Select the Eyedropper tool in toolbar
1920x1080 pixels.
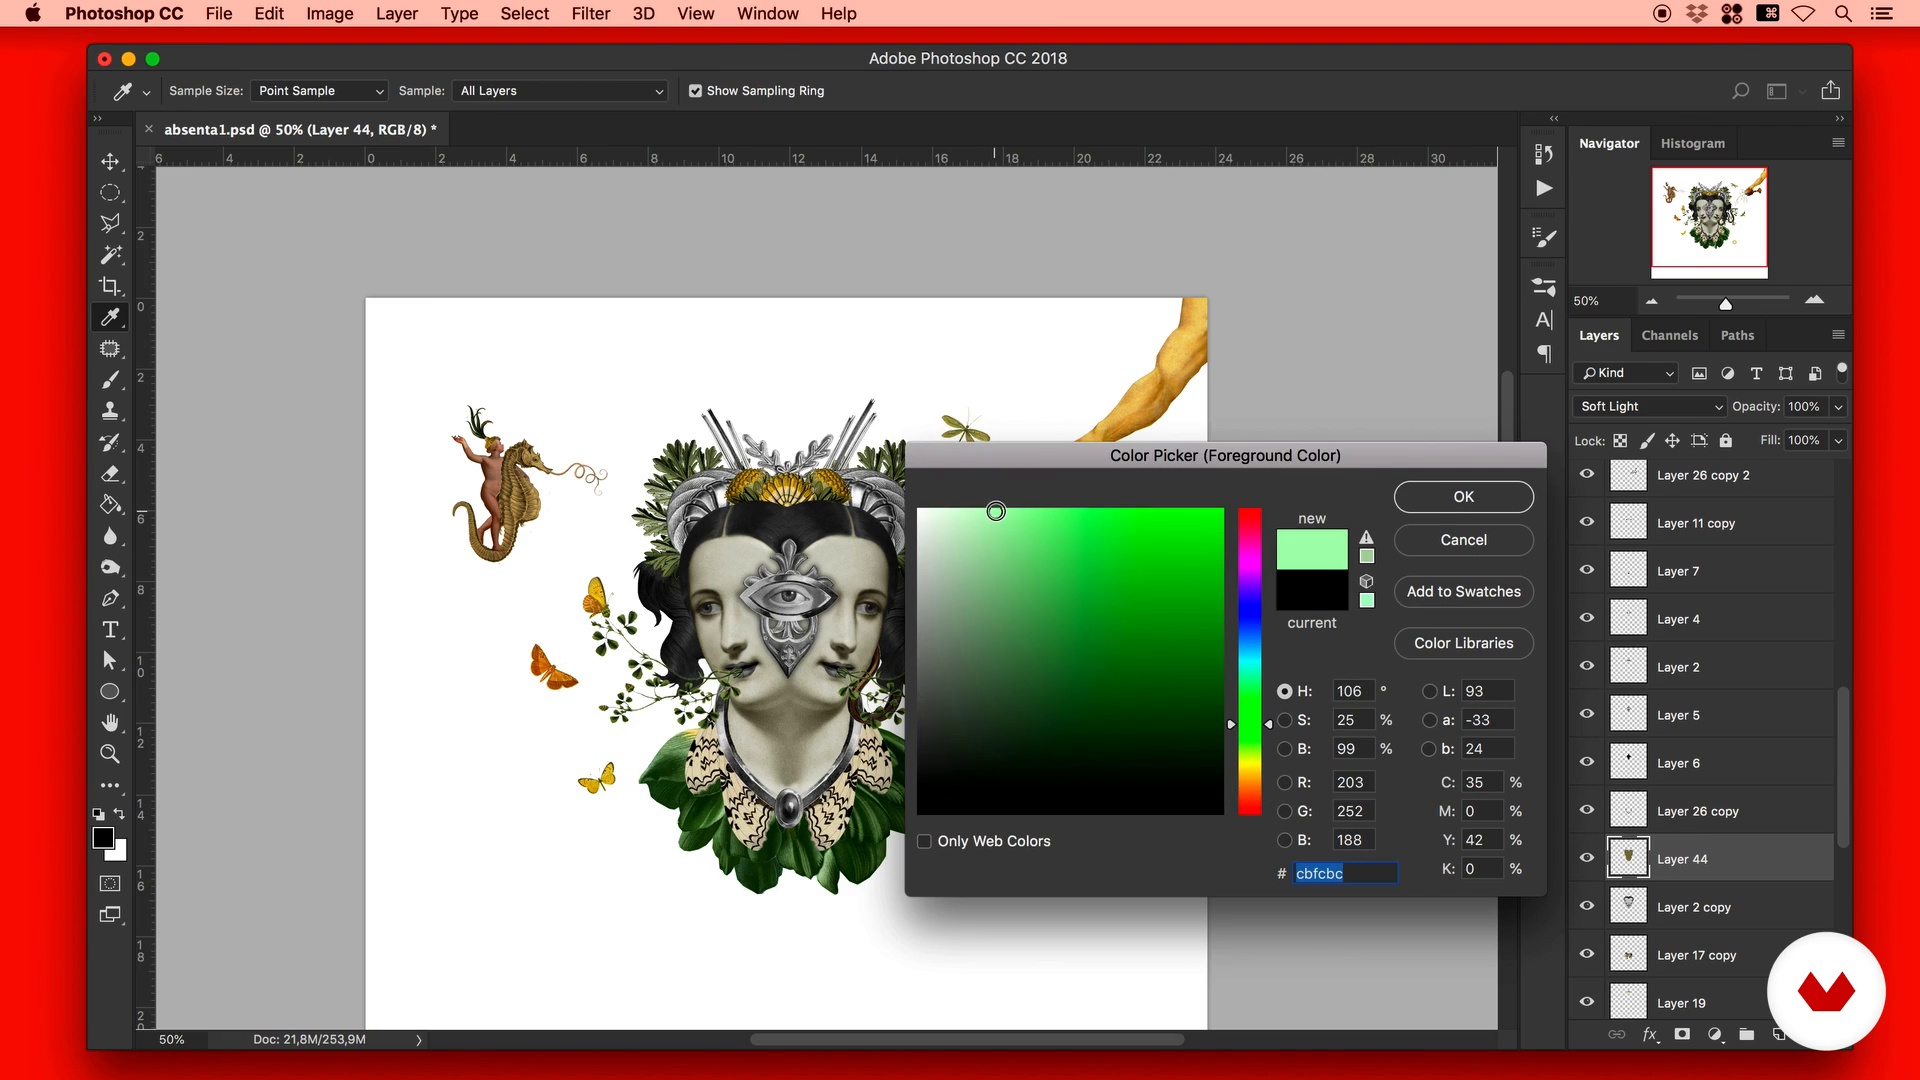click(110, 317)
